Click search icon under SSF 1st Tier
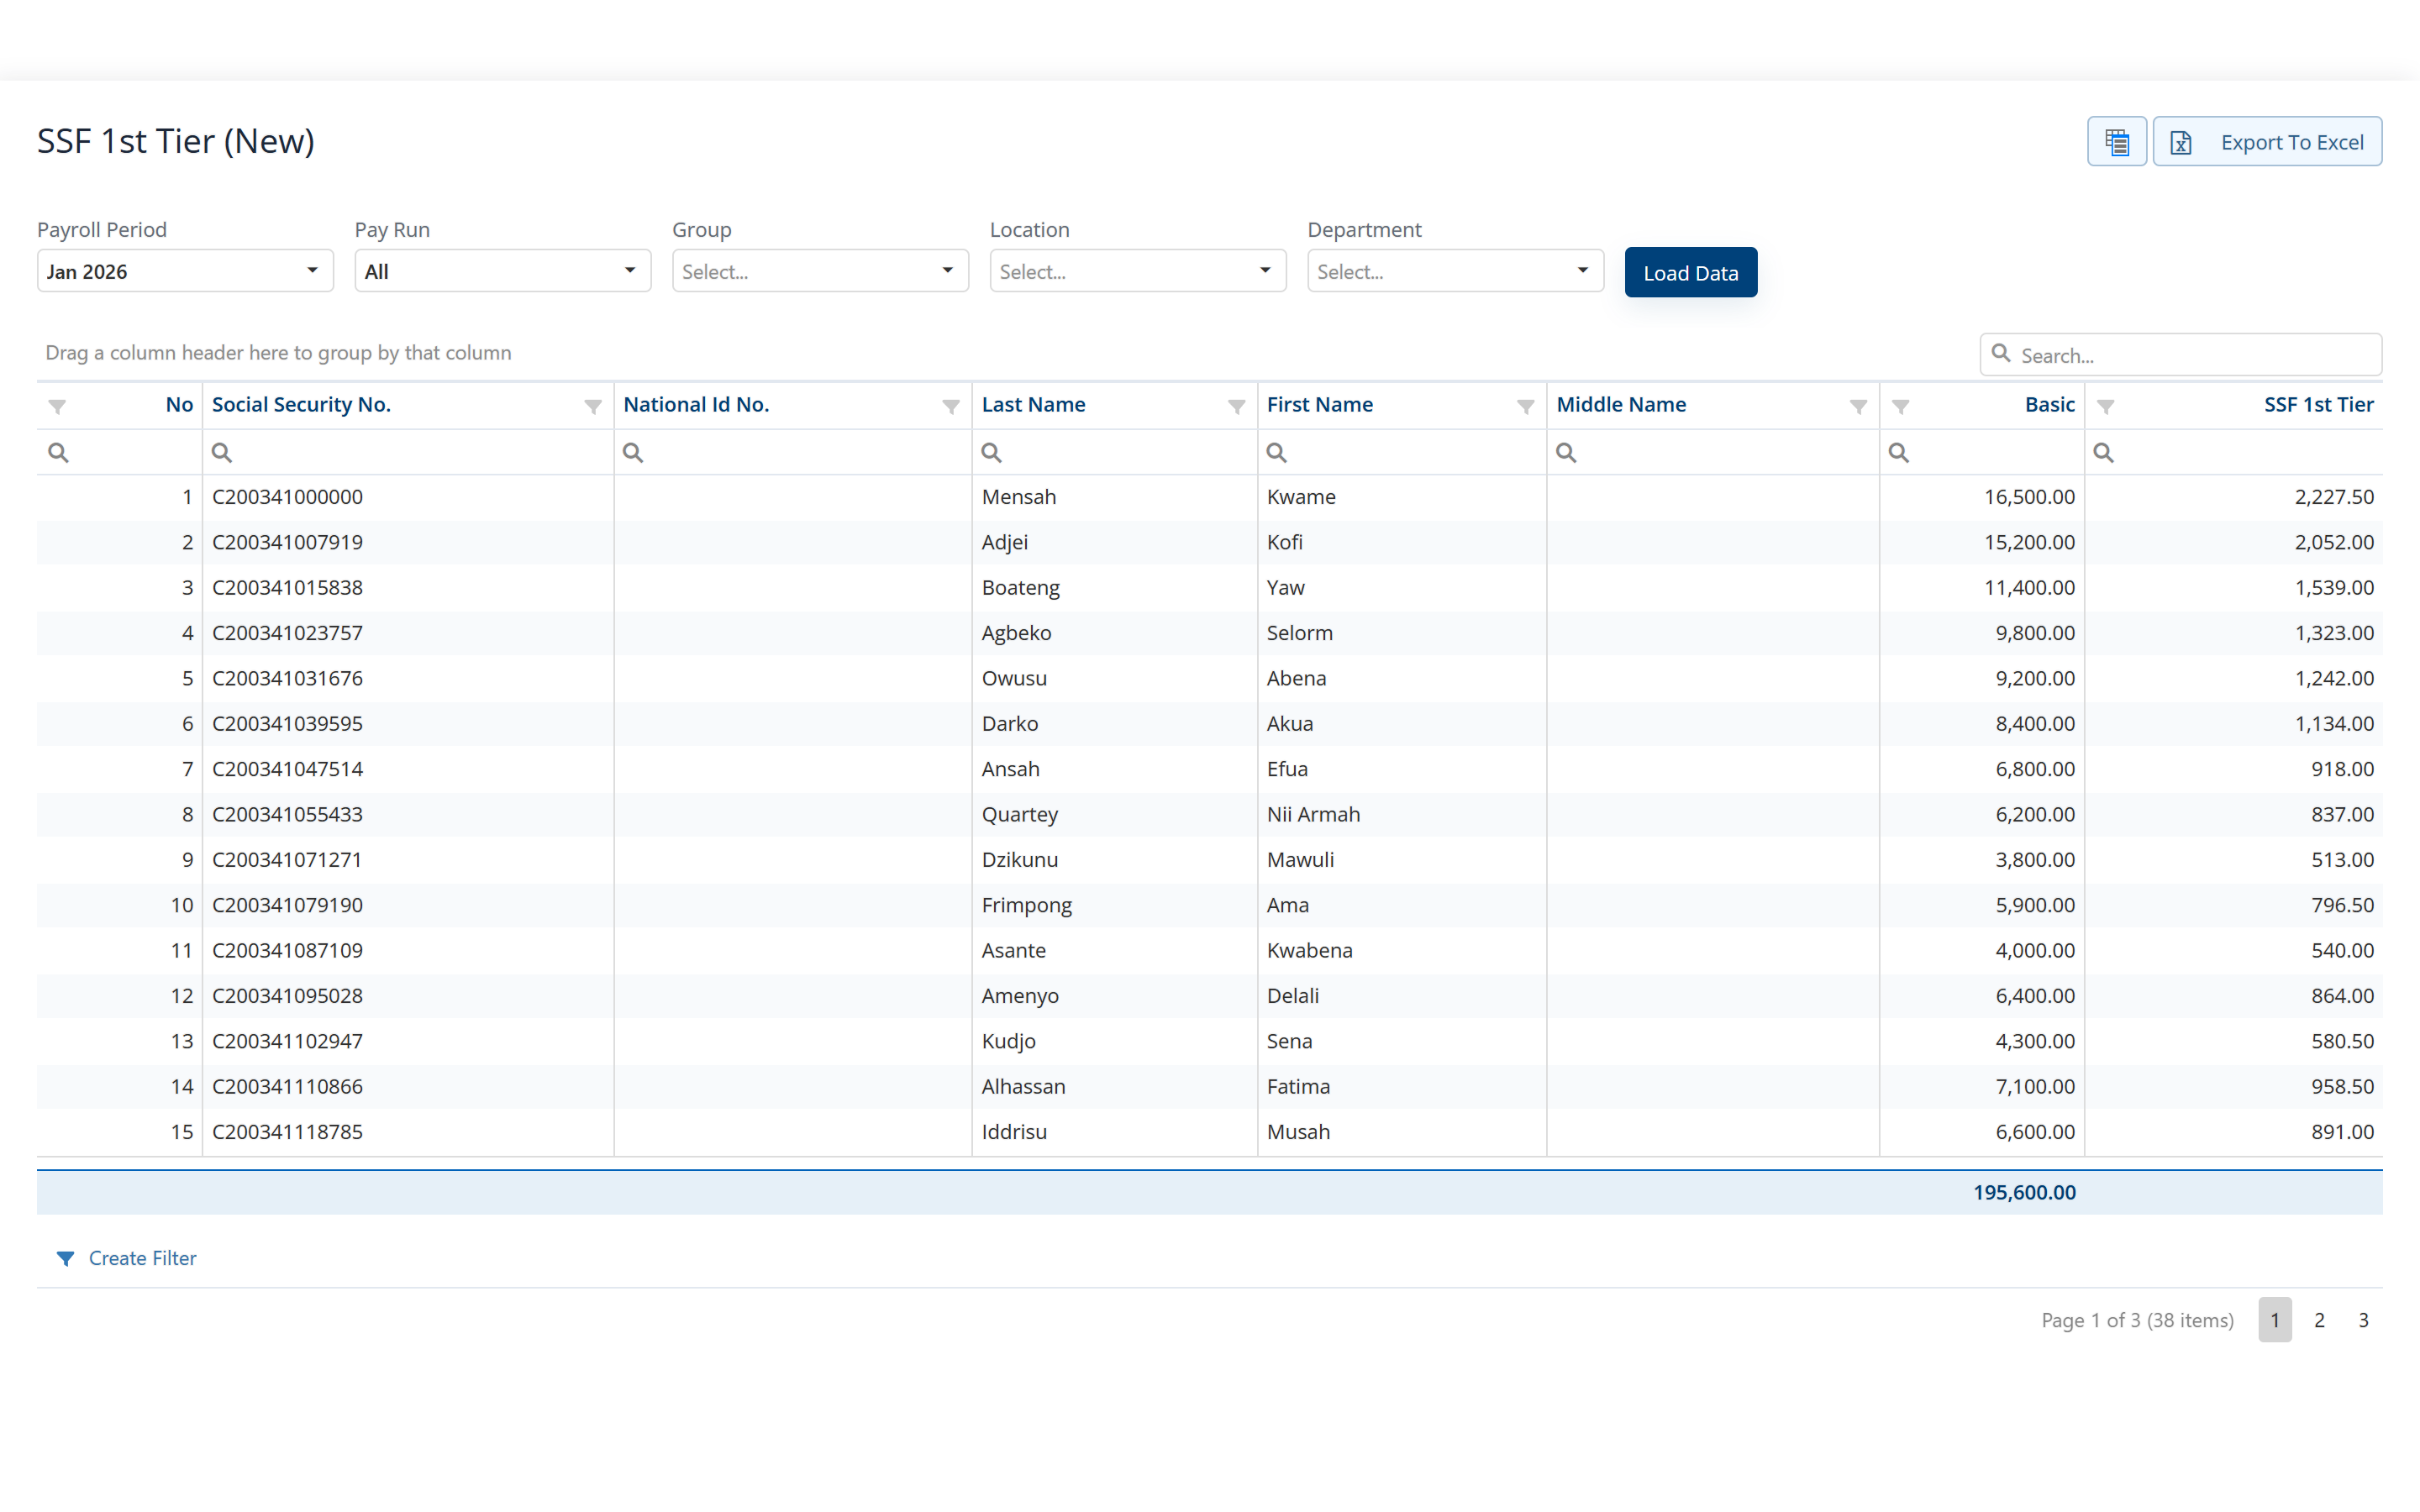The height and width of the screenshot is (1512, 2420). 2104,453
